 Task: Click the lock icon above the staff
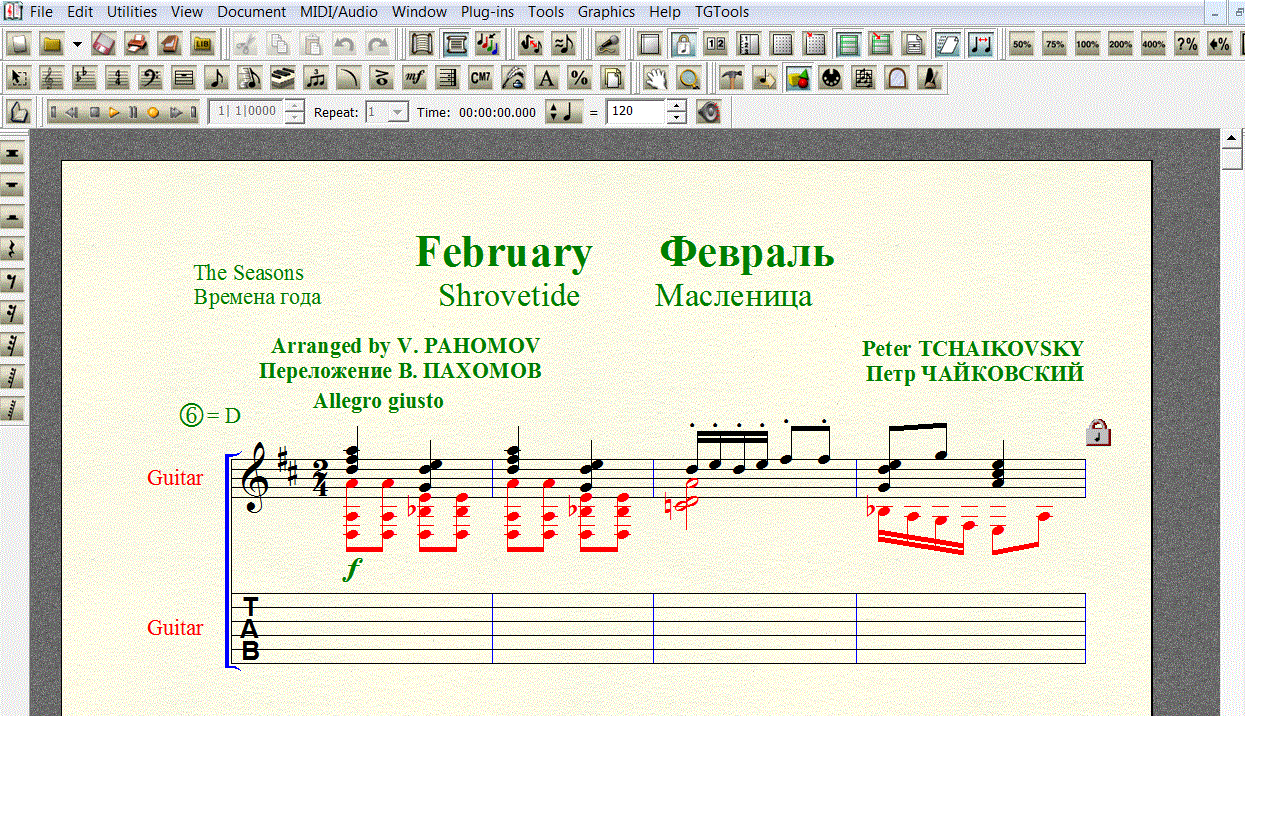[1098, 432]
